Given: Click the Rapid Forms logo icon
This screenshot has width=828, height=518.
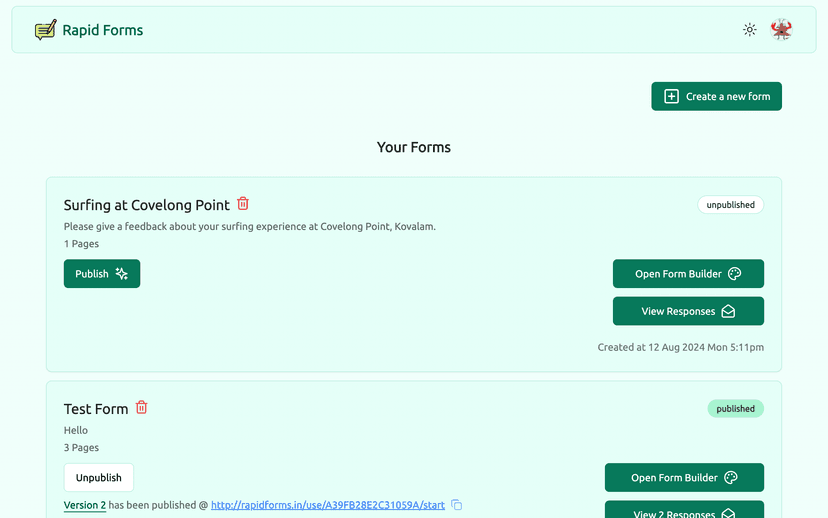Looking at the screenshot, I should tap(45, 30).
